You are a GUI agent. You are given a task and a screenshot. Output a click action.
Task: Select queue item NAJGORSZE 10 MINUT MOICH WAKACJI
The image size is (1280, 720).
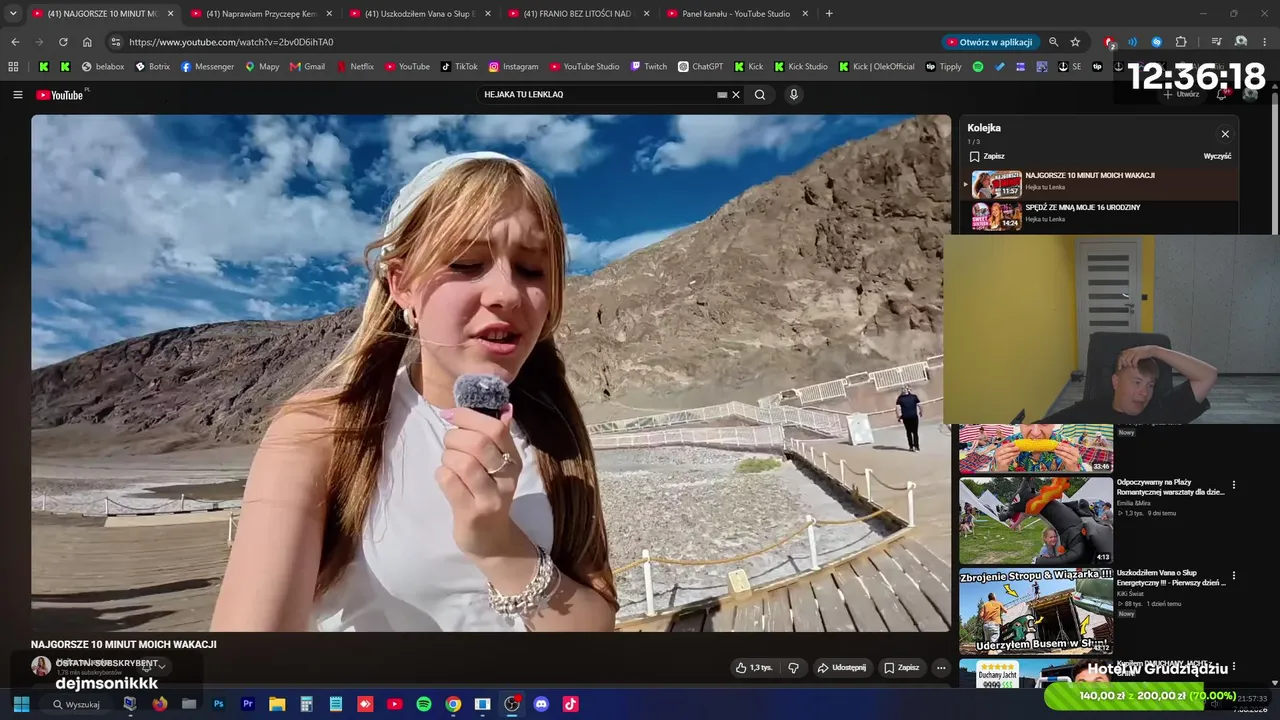coord(1100,184)
